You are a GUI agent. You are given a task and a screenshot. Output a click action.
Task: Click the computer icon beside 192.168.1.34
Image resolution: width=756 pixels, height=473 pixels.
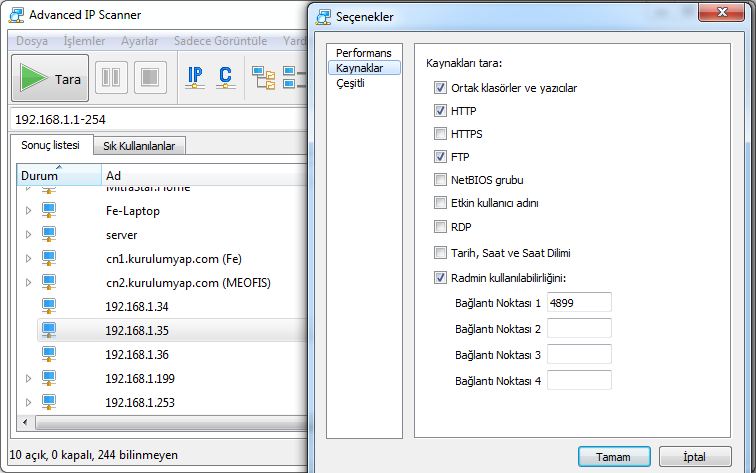click(49, 306)
